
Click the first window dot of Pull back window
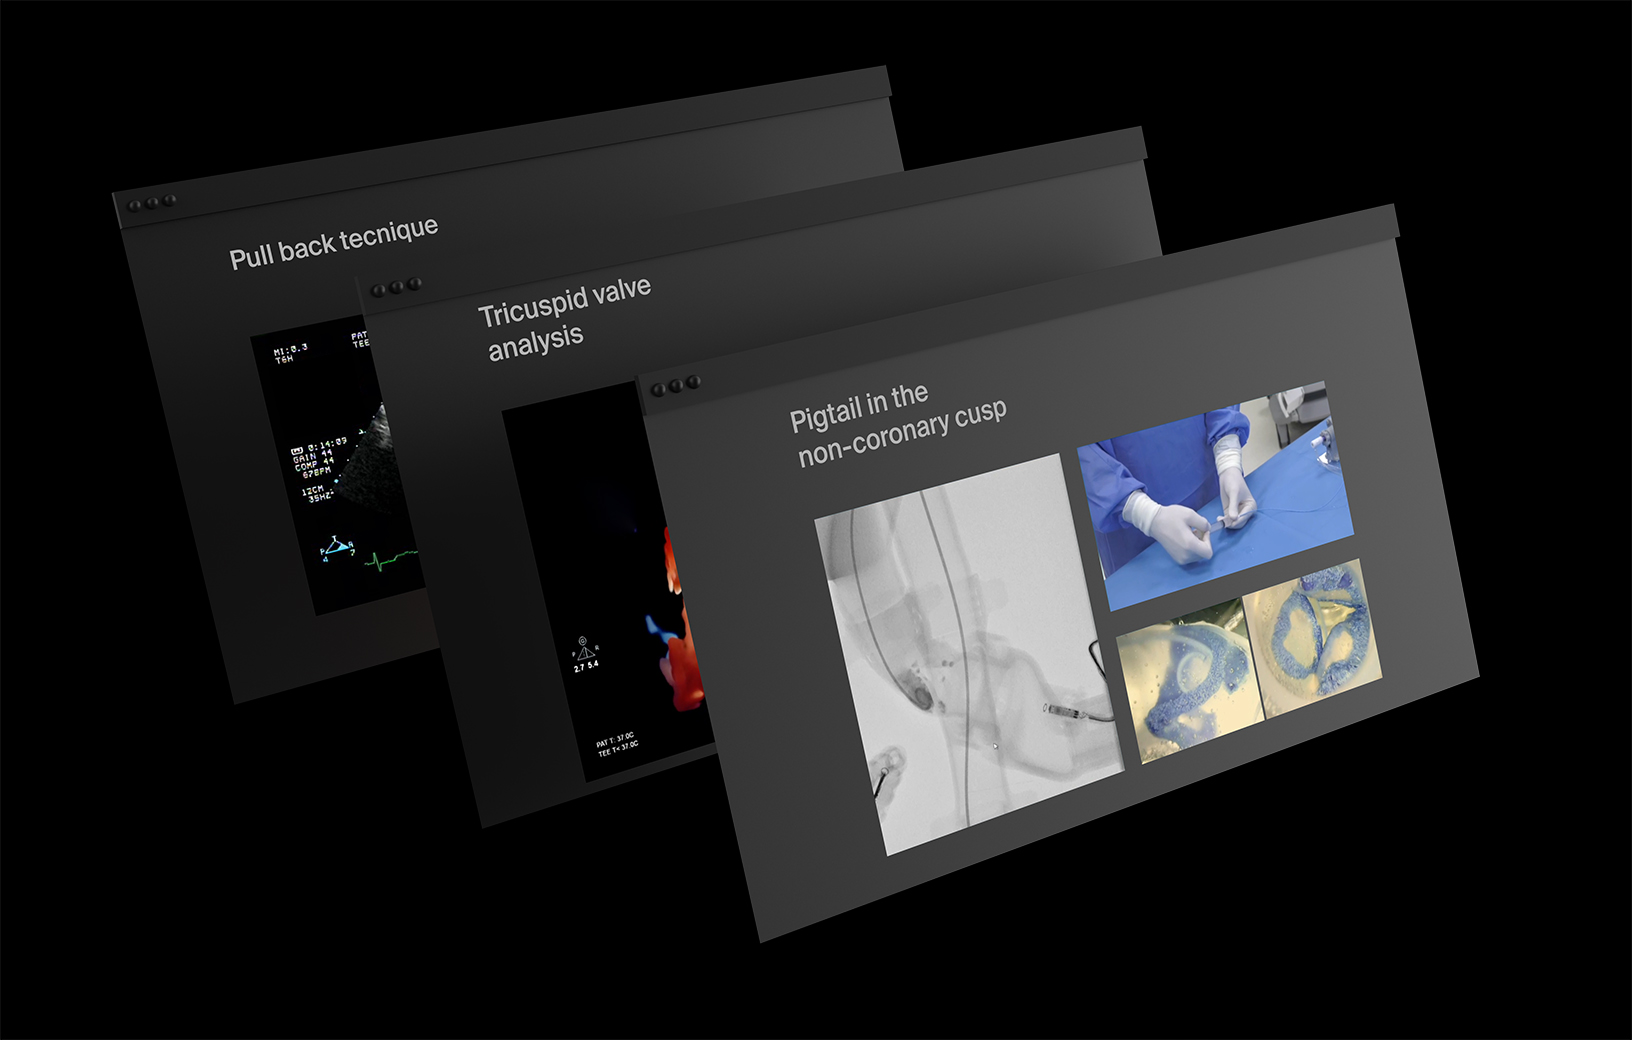click(x=134, y=205)
